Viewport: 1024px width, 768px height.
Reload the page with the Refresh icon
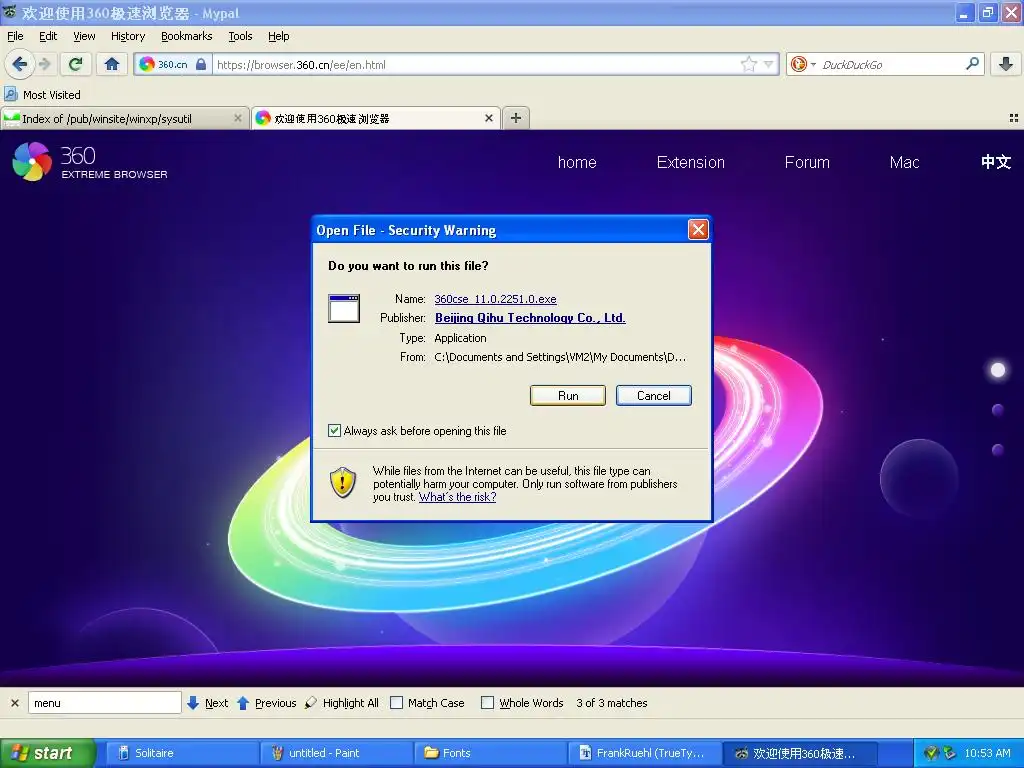[75, 64]
